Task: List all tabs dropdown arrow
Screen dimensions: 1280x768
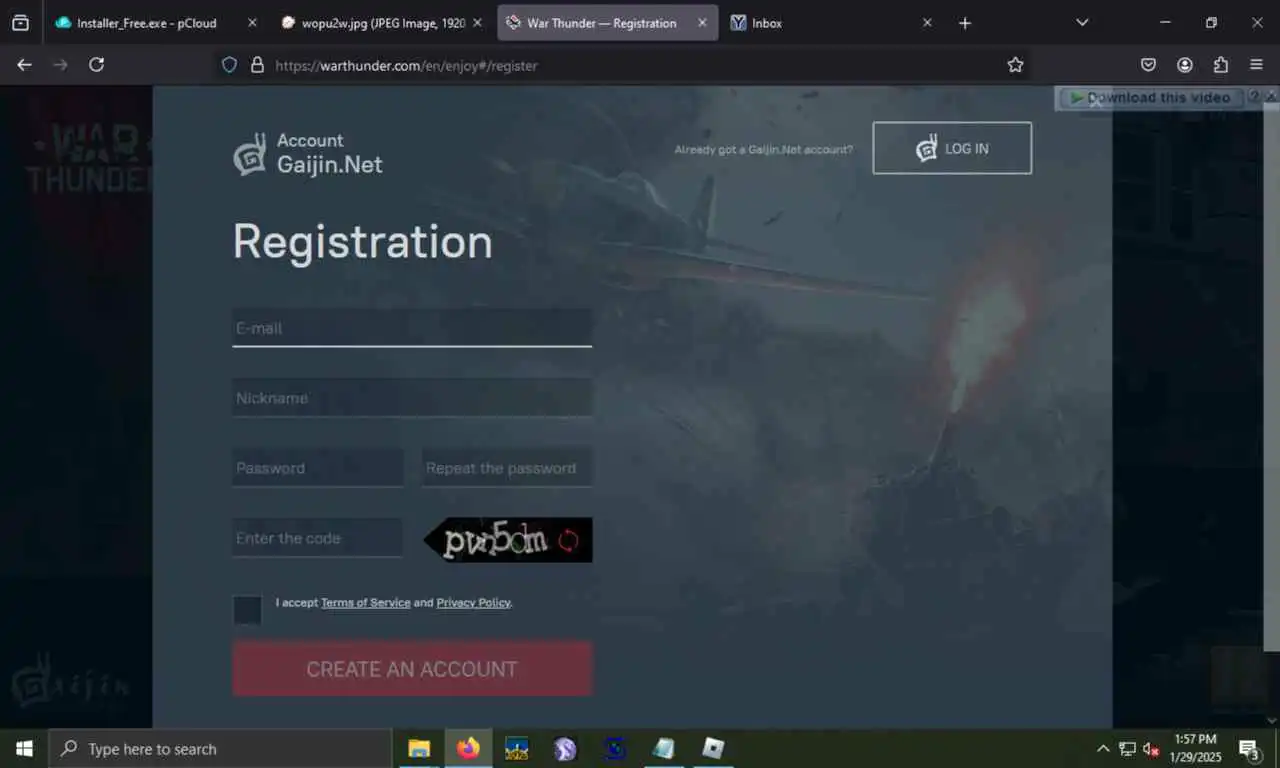Action: pyautogui.click(x=1081, y=23)
